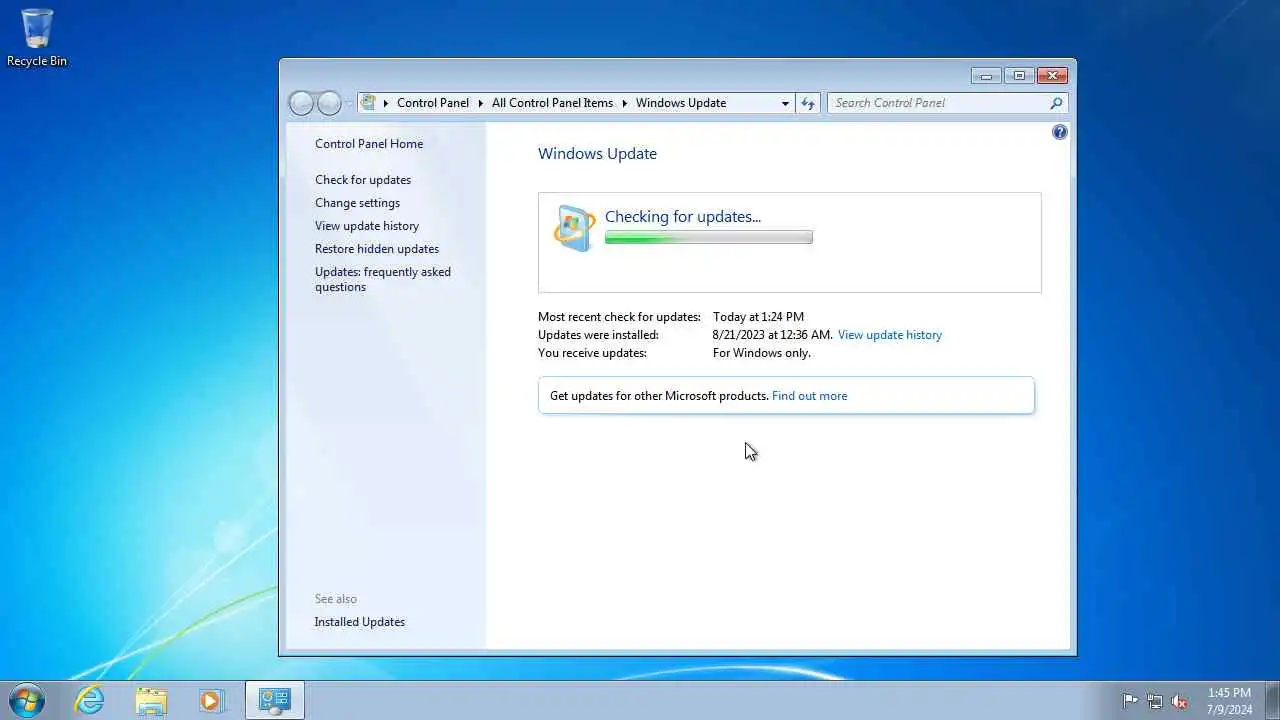The image size is (1280, 720).
Task: Close the Windows Update window
Action: (x=1052, y=76)
